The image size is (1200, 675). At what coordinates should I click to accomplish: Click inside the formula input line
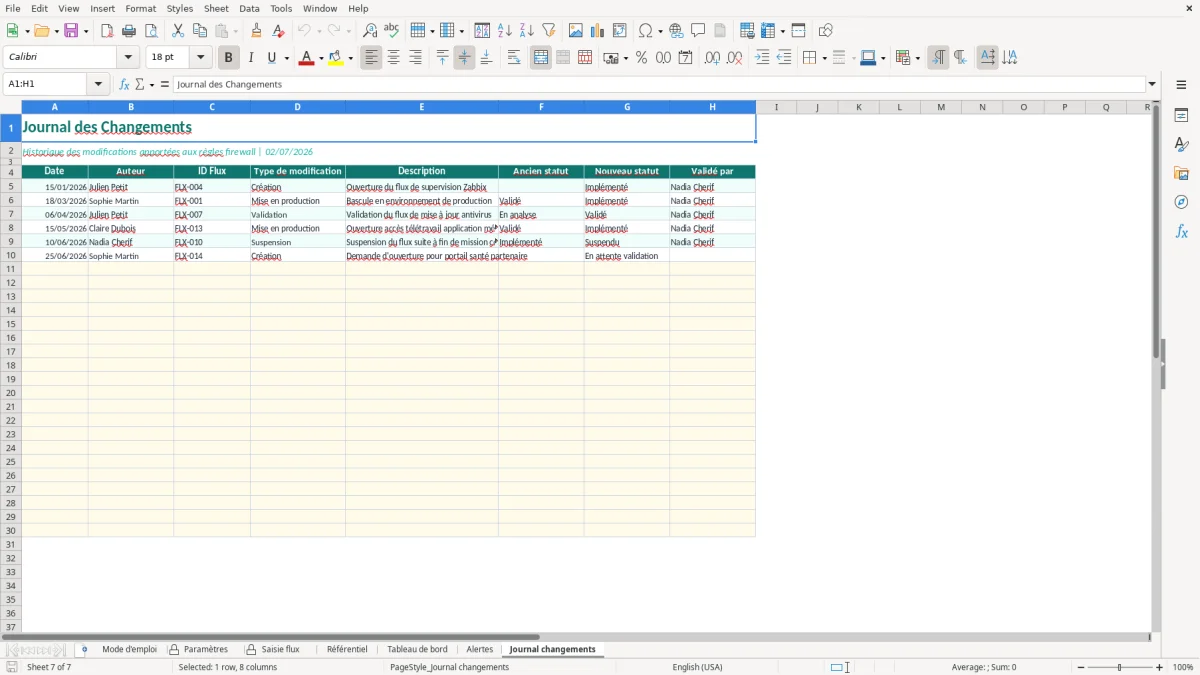pyautogui.click(x=658, y=84)
